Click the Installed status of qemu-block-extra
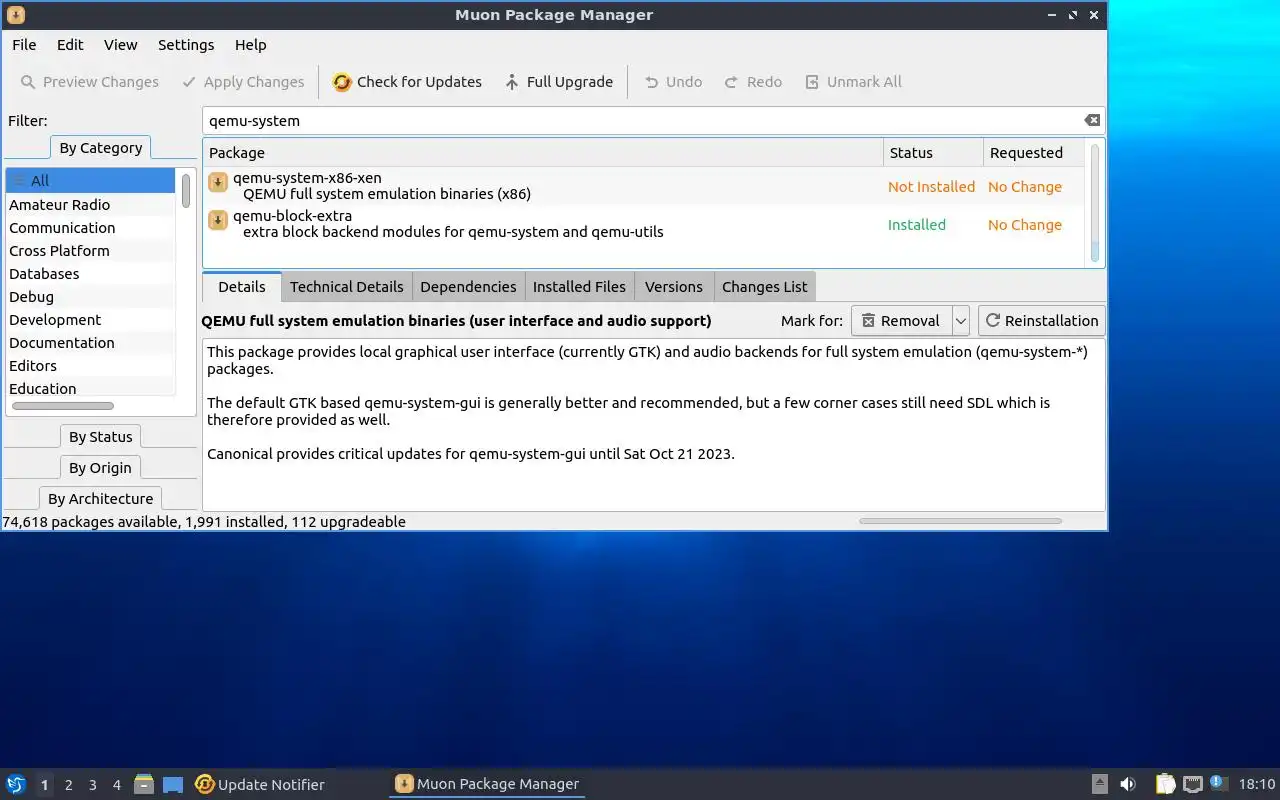1280x800 pixels. 916,225
